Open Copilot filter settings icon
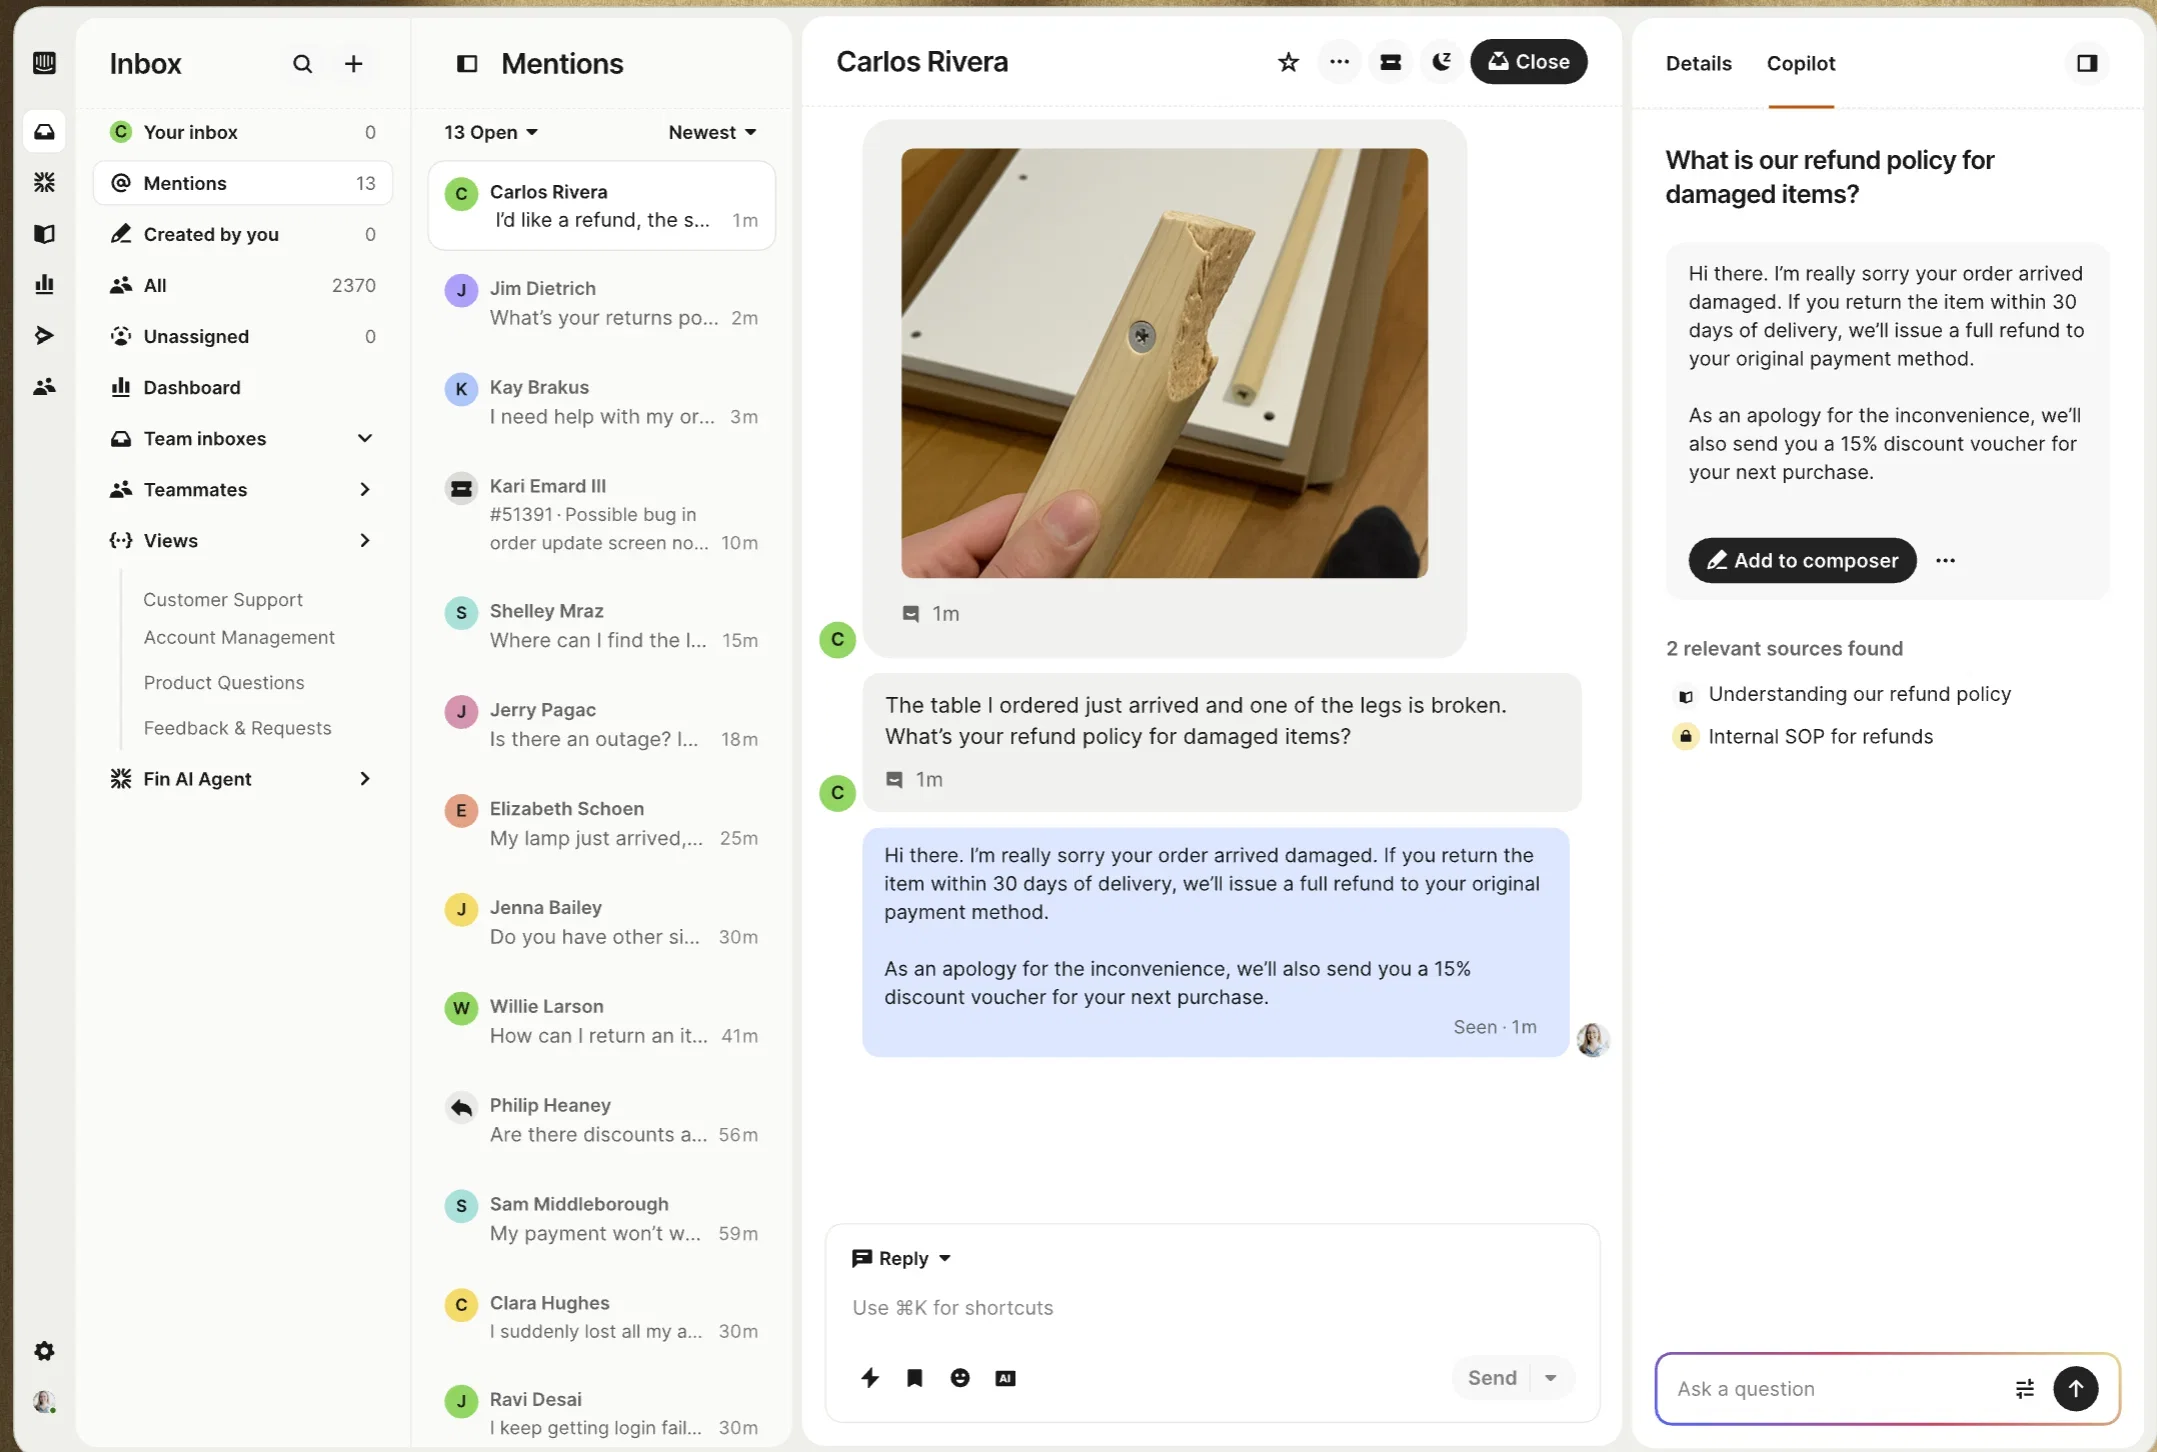 click(x=2025, y=1388)
